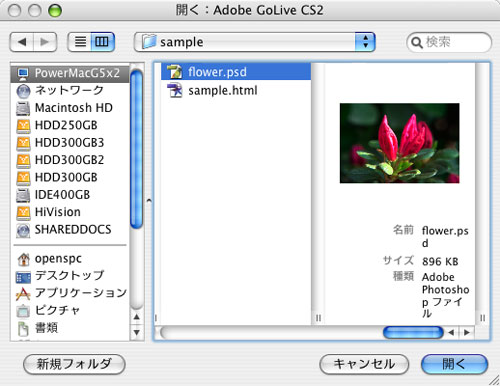The width and height of the screenshot is (500, 386).
Task: Click the horizontal scroll right arrow
Action: (467, 332)
